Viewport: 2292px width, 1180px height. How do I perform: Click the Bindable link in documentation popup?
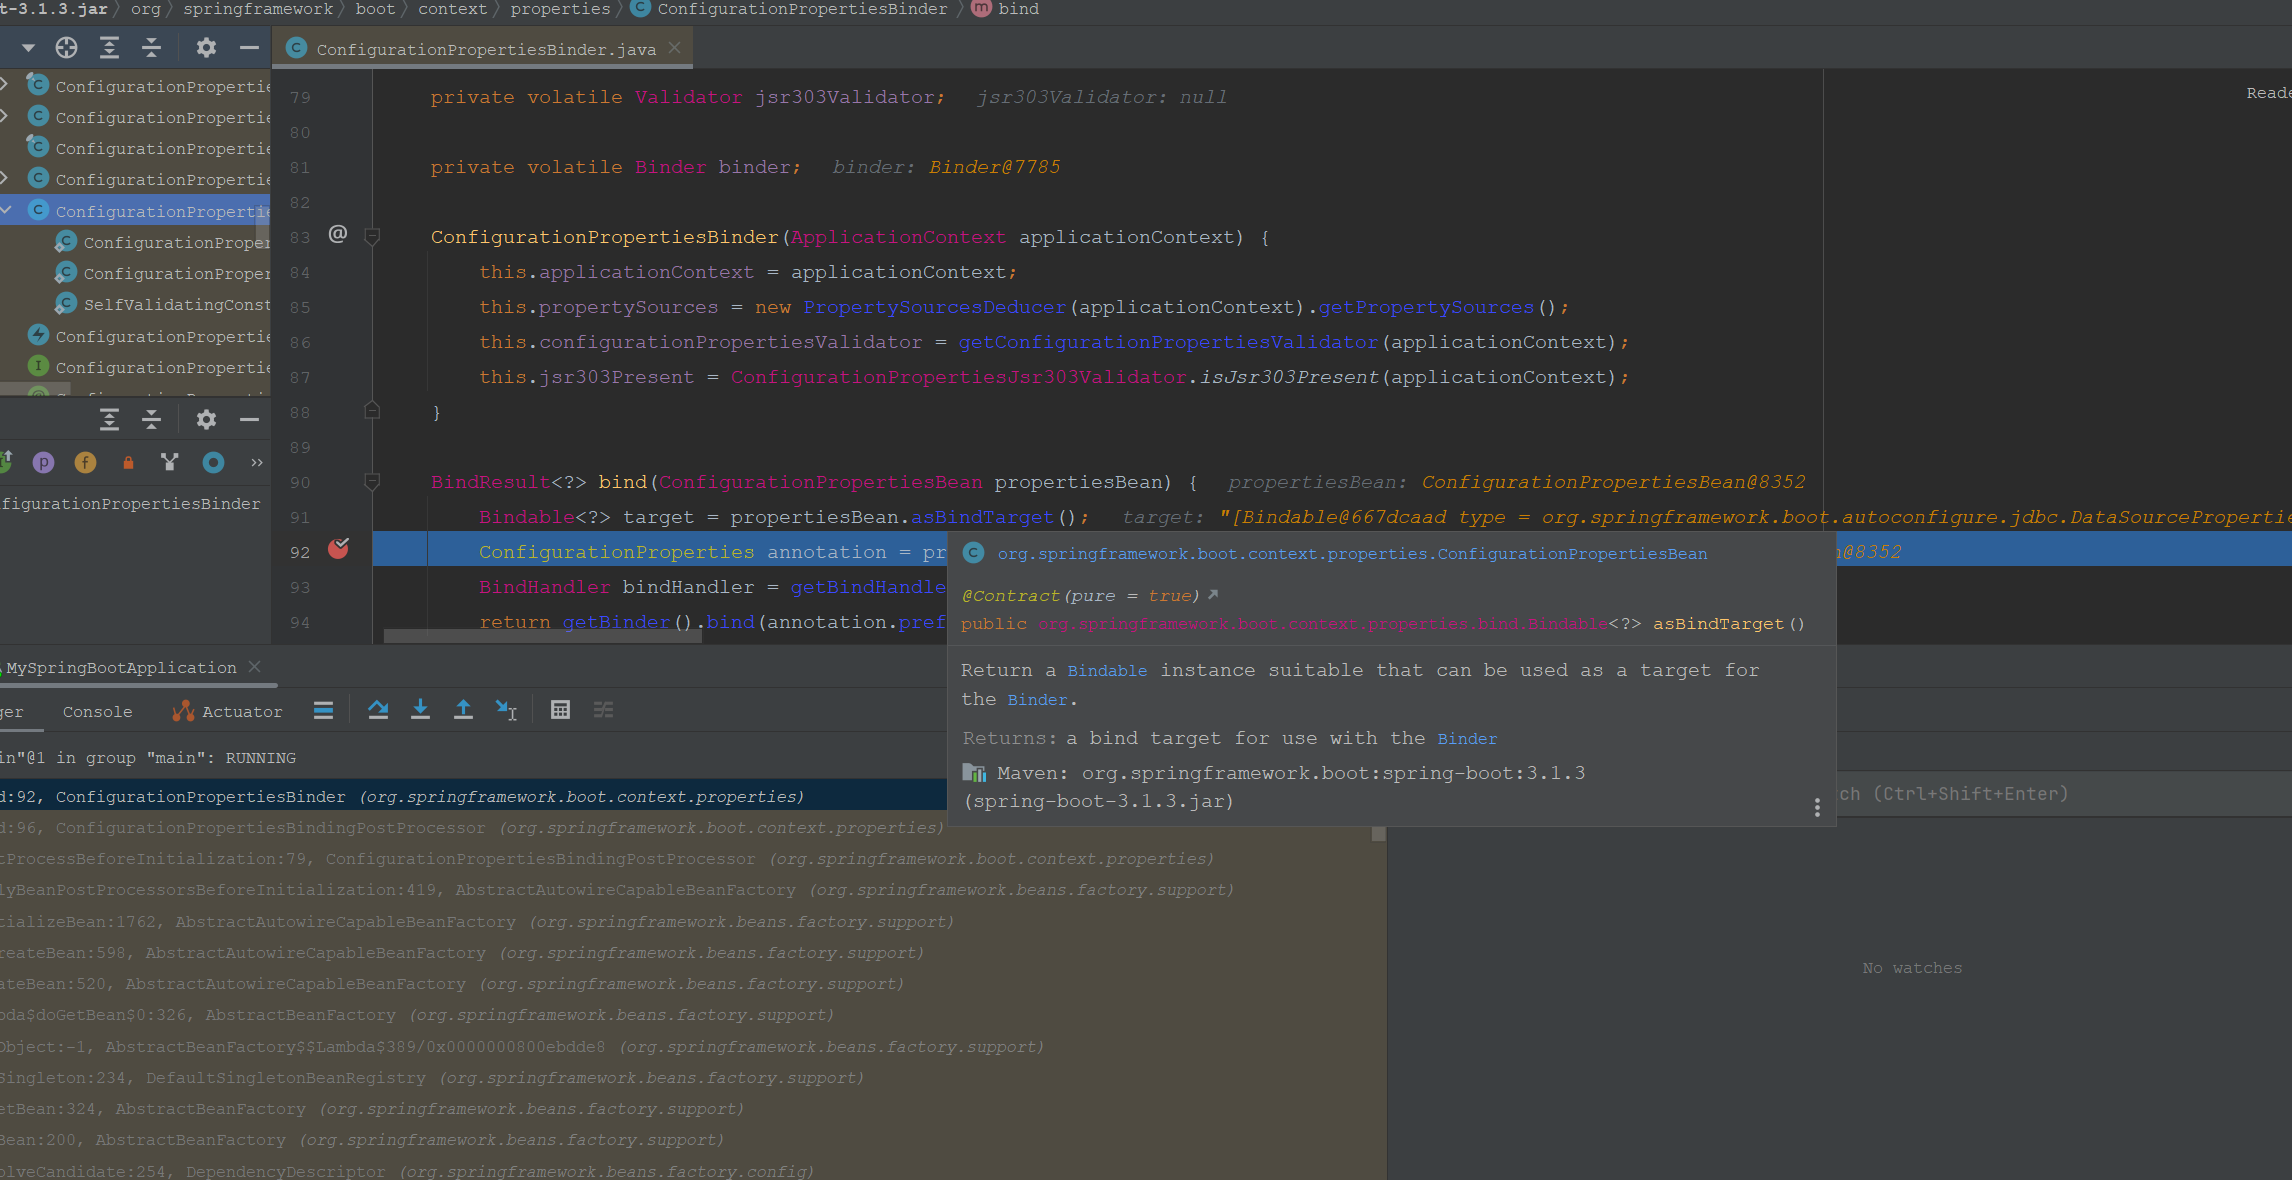point(1107,671)
